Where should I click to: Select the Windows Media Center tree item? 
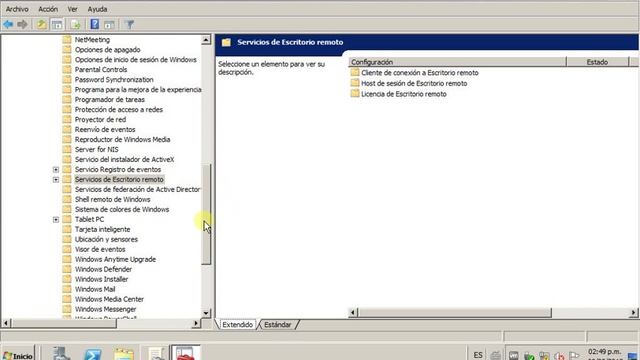tap(109, 299)
